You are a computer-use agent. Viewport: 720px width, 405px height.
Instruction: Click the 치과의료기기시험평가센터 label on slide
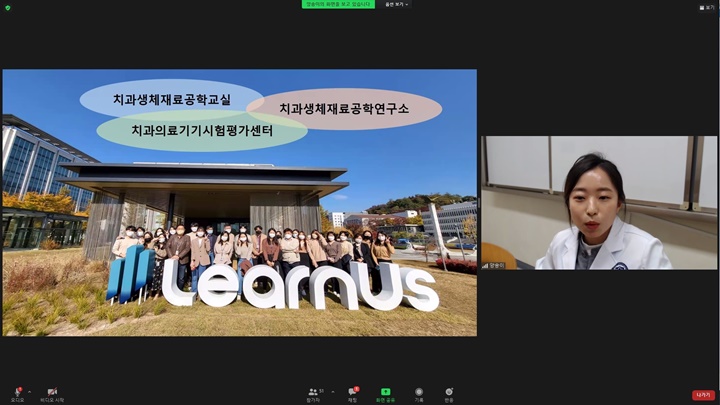click(x=202, y=130)
